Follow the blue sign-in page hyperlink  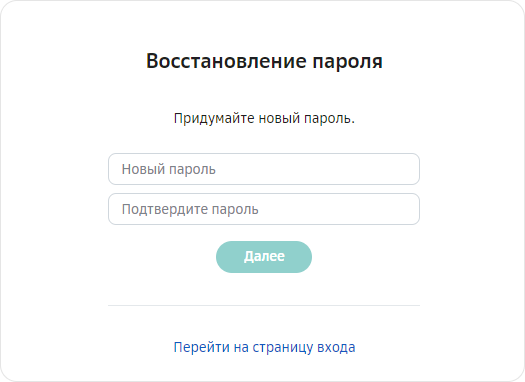(264, 347)
